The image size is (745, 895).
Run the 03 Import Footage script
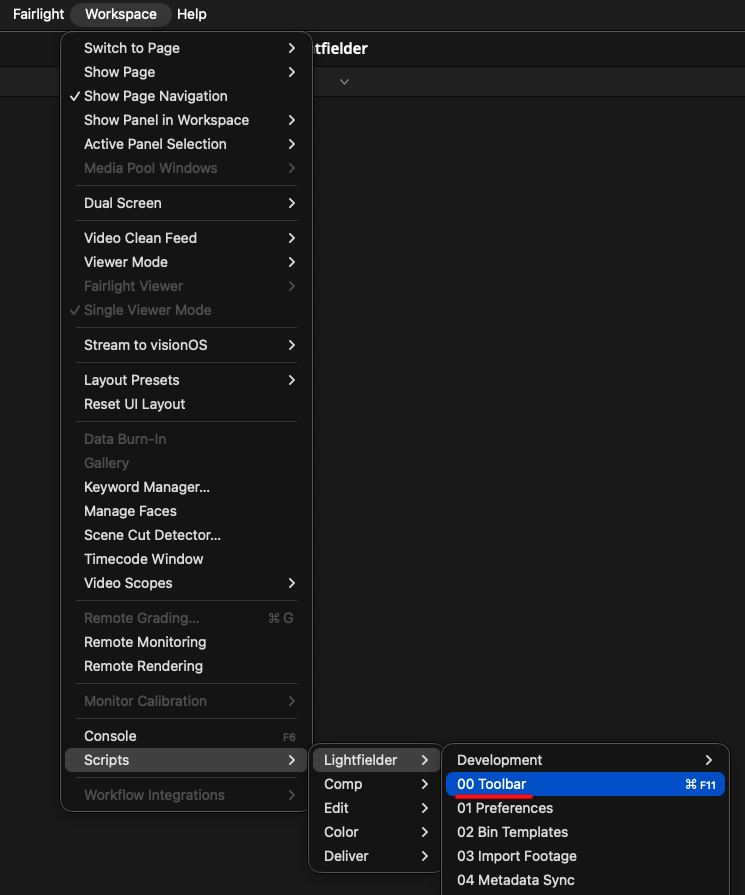[585, 856]
